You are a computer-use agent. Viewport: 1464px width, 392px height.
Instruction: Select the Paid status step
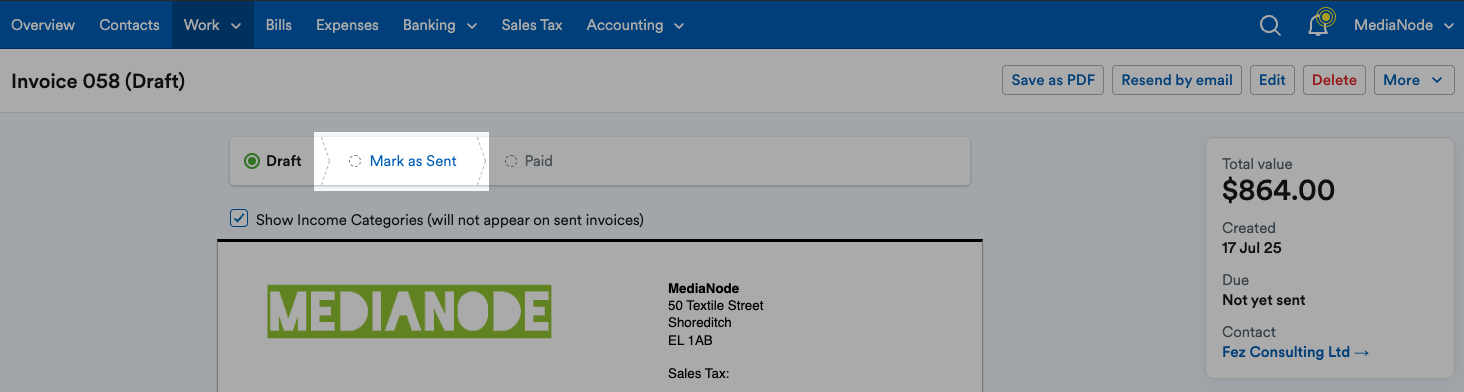pyautogui.click(x=529, y=161)
